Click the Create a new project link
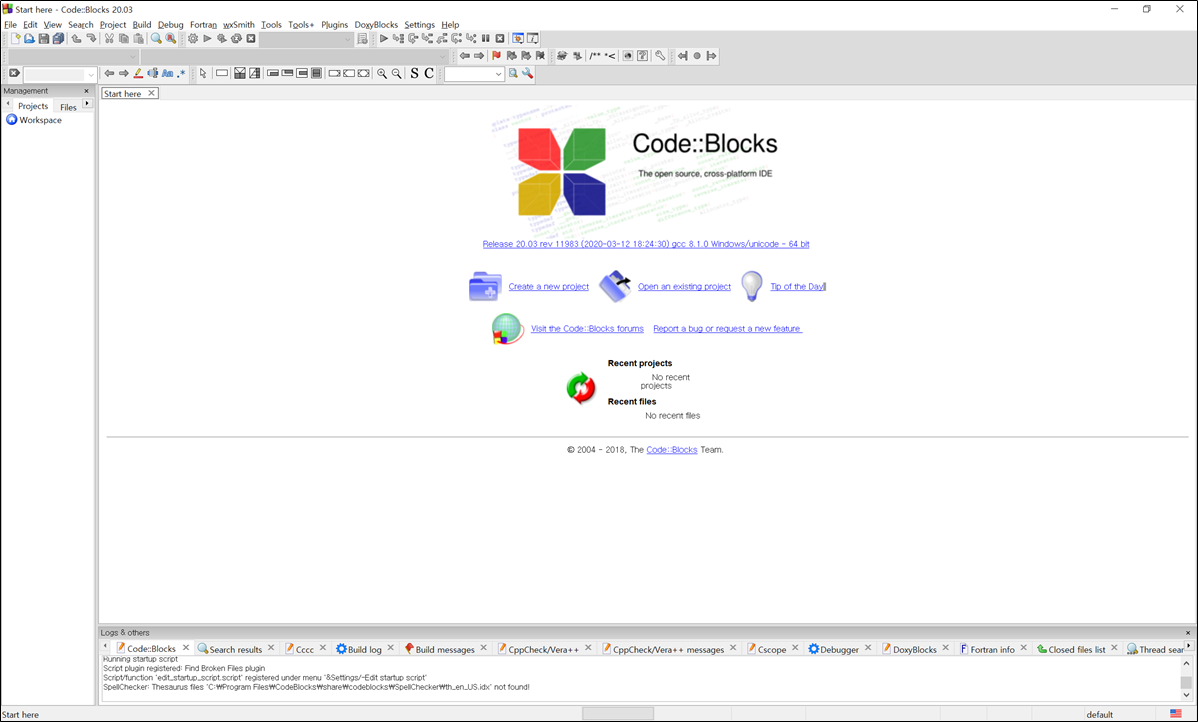 click(549, 287)
